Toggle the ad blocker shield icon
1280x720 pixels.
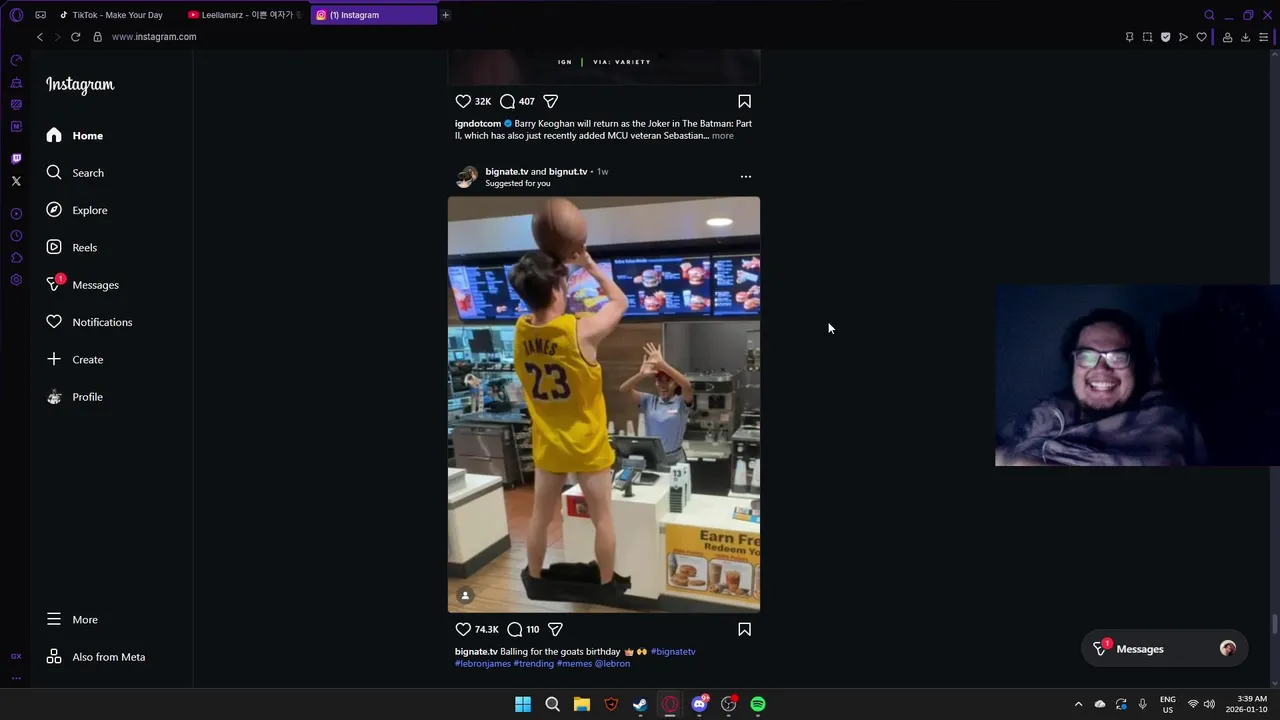tap(1165, 37)
